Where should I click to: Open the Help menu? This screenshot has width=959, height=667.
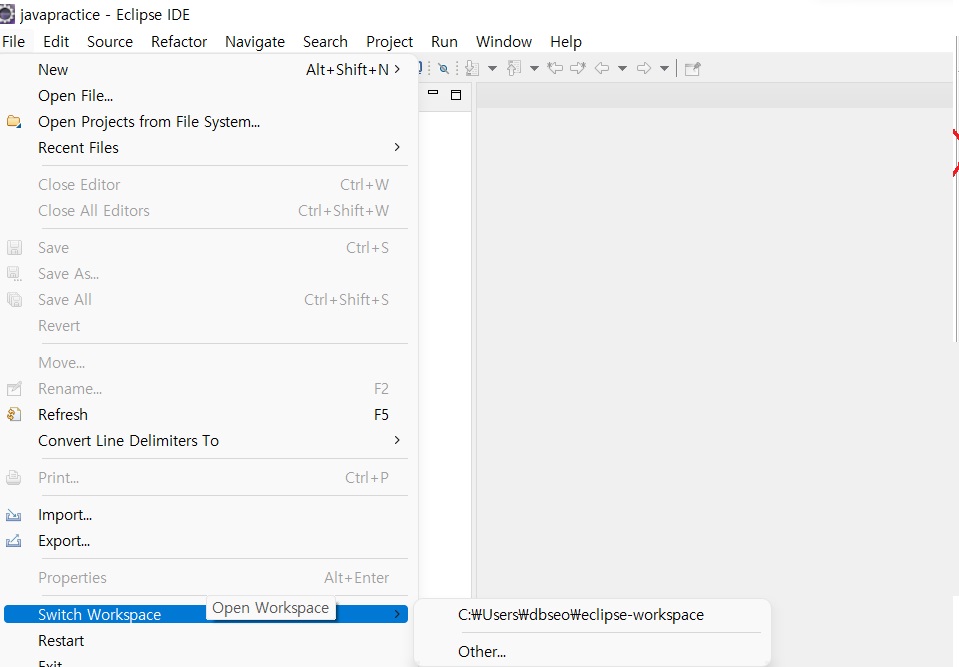(x=566, y=42)
